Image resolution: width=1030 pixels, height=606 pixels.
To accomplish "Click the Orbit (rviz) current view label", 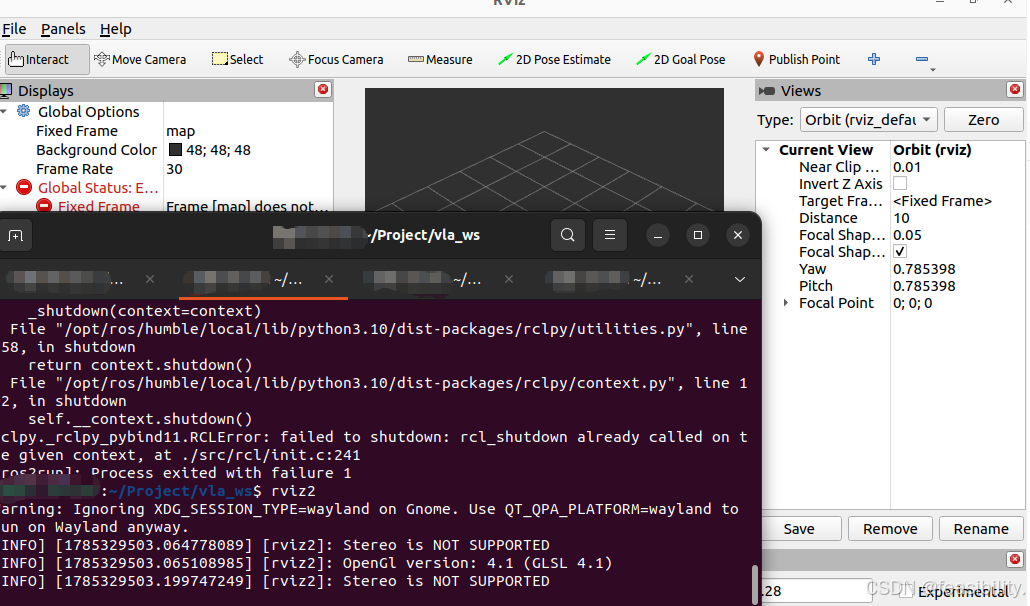I will pos(931,150).
